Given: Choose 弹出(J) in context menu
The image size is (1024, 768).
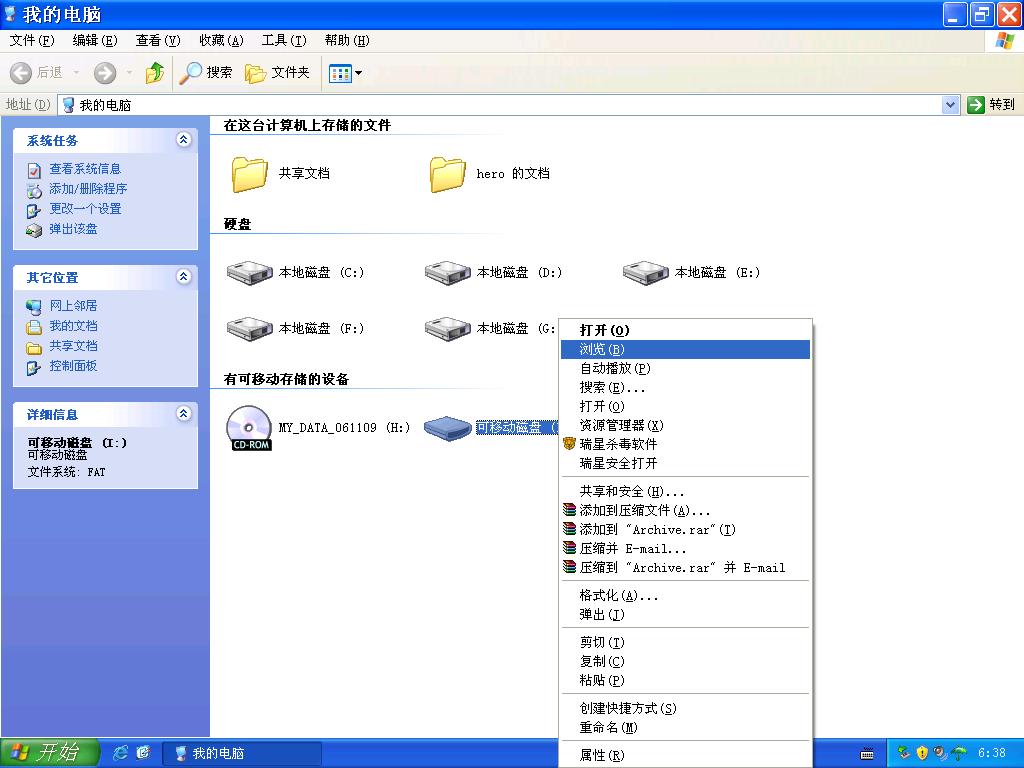Looking at the screenshot, I should coord(685,615).
